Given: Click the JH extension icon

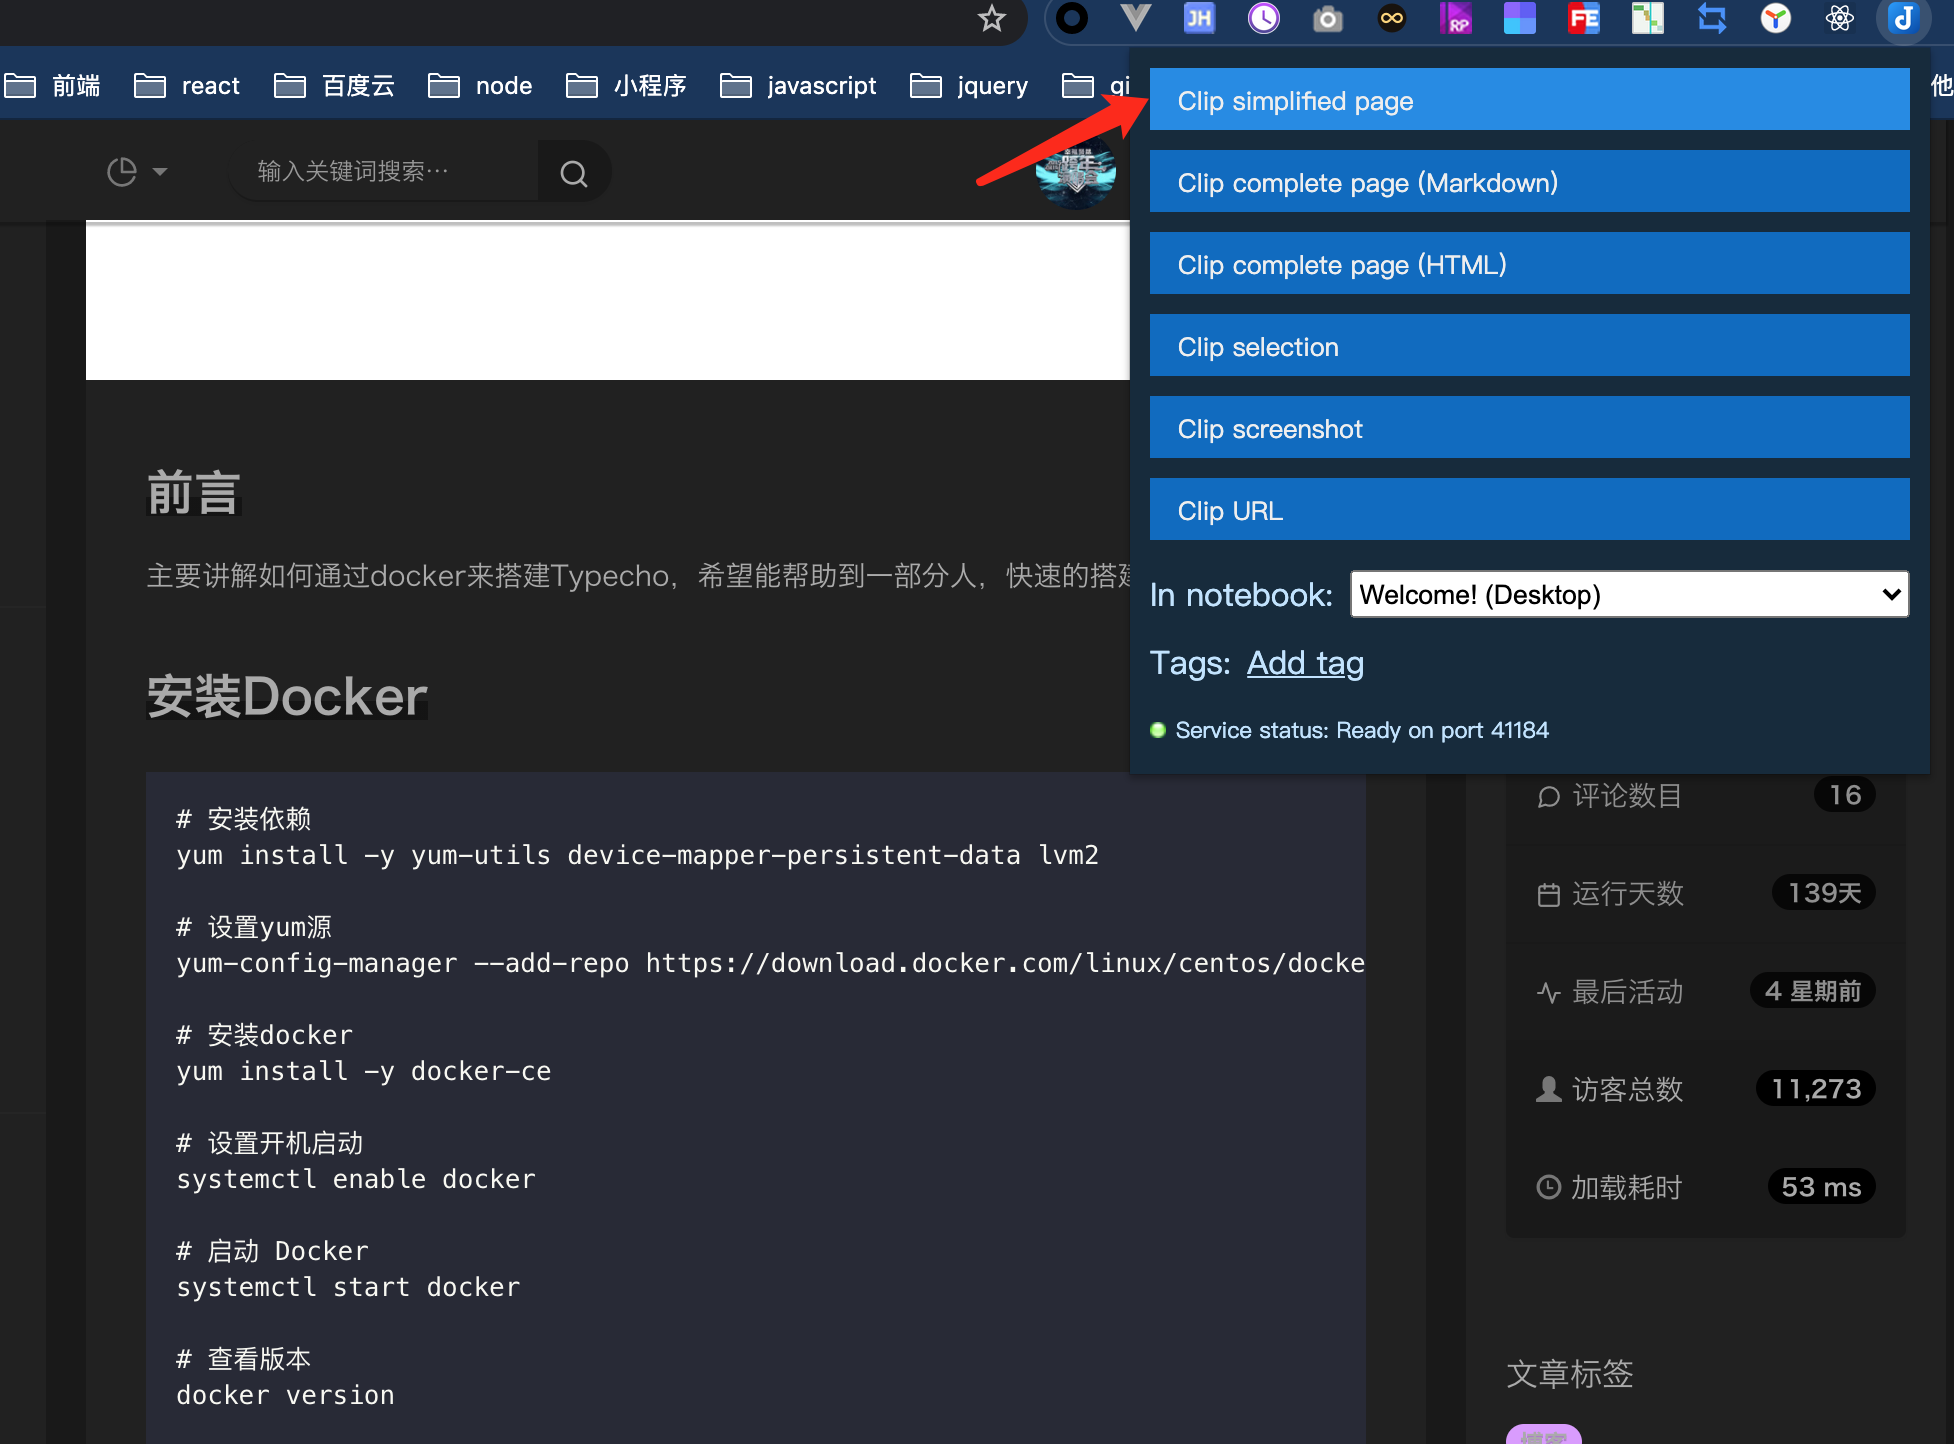Looking at the screenshot, I should 1199,18.
